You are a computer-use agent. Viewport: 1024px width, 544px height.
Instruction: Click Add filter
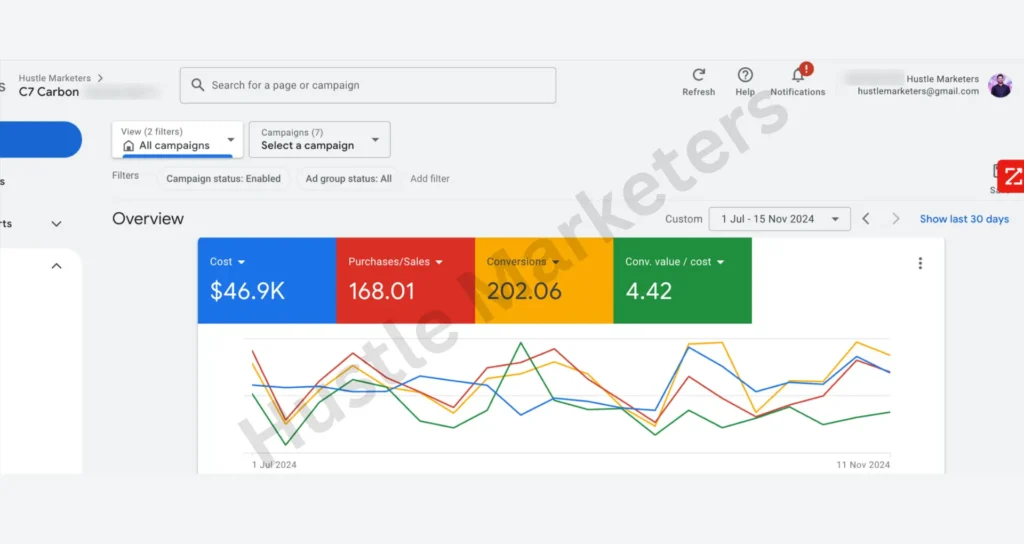point(430,179)
